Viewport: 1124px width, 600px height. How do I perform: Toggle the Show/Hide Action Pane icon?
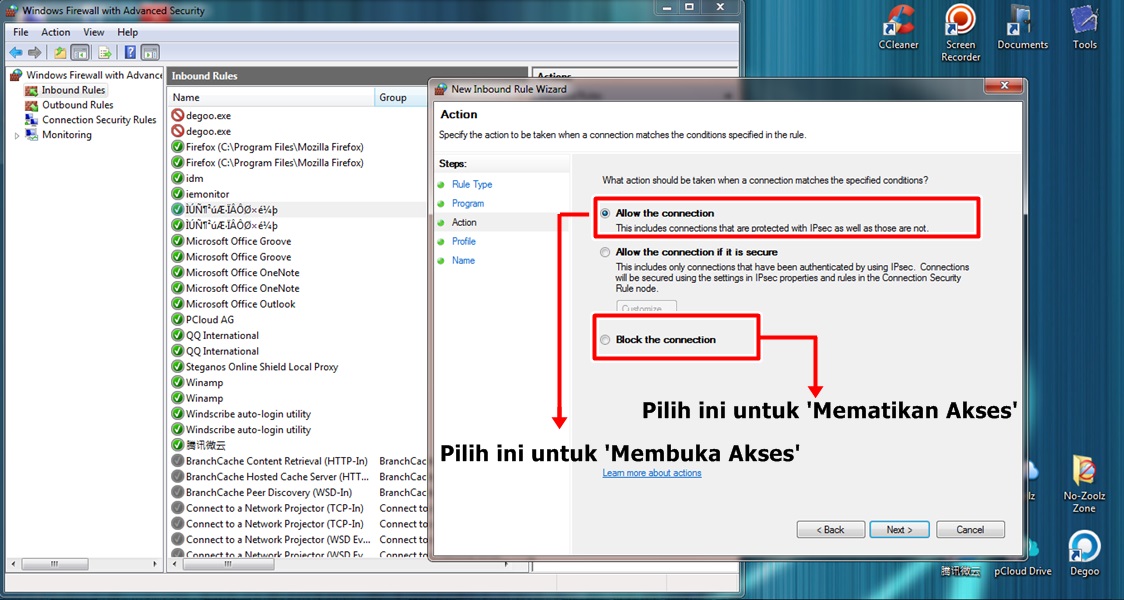point(150,52)
